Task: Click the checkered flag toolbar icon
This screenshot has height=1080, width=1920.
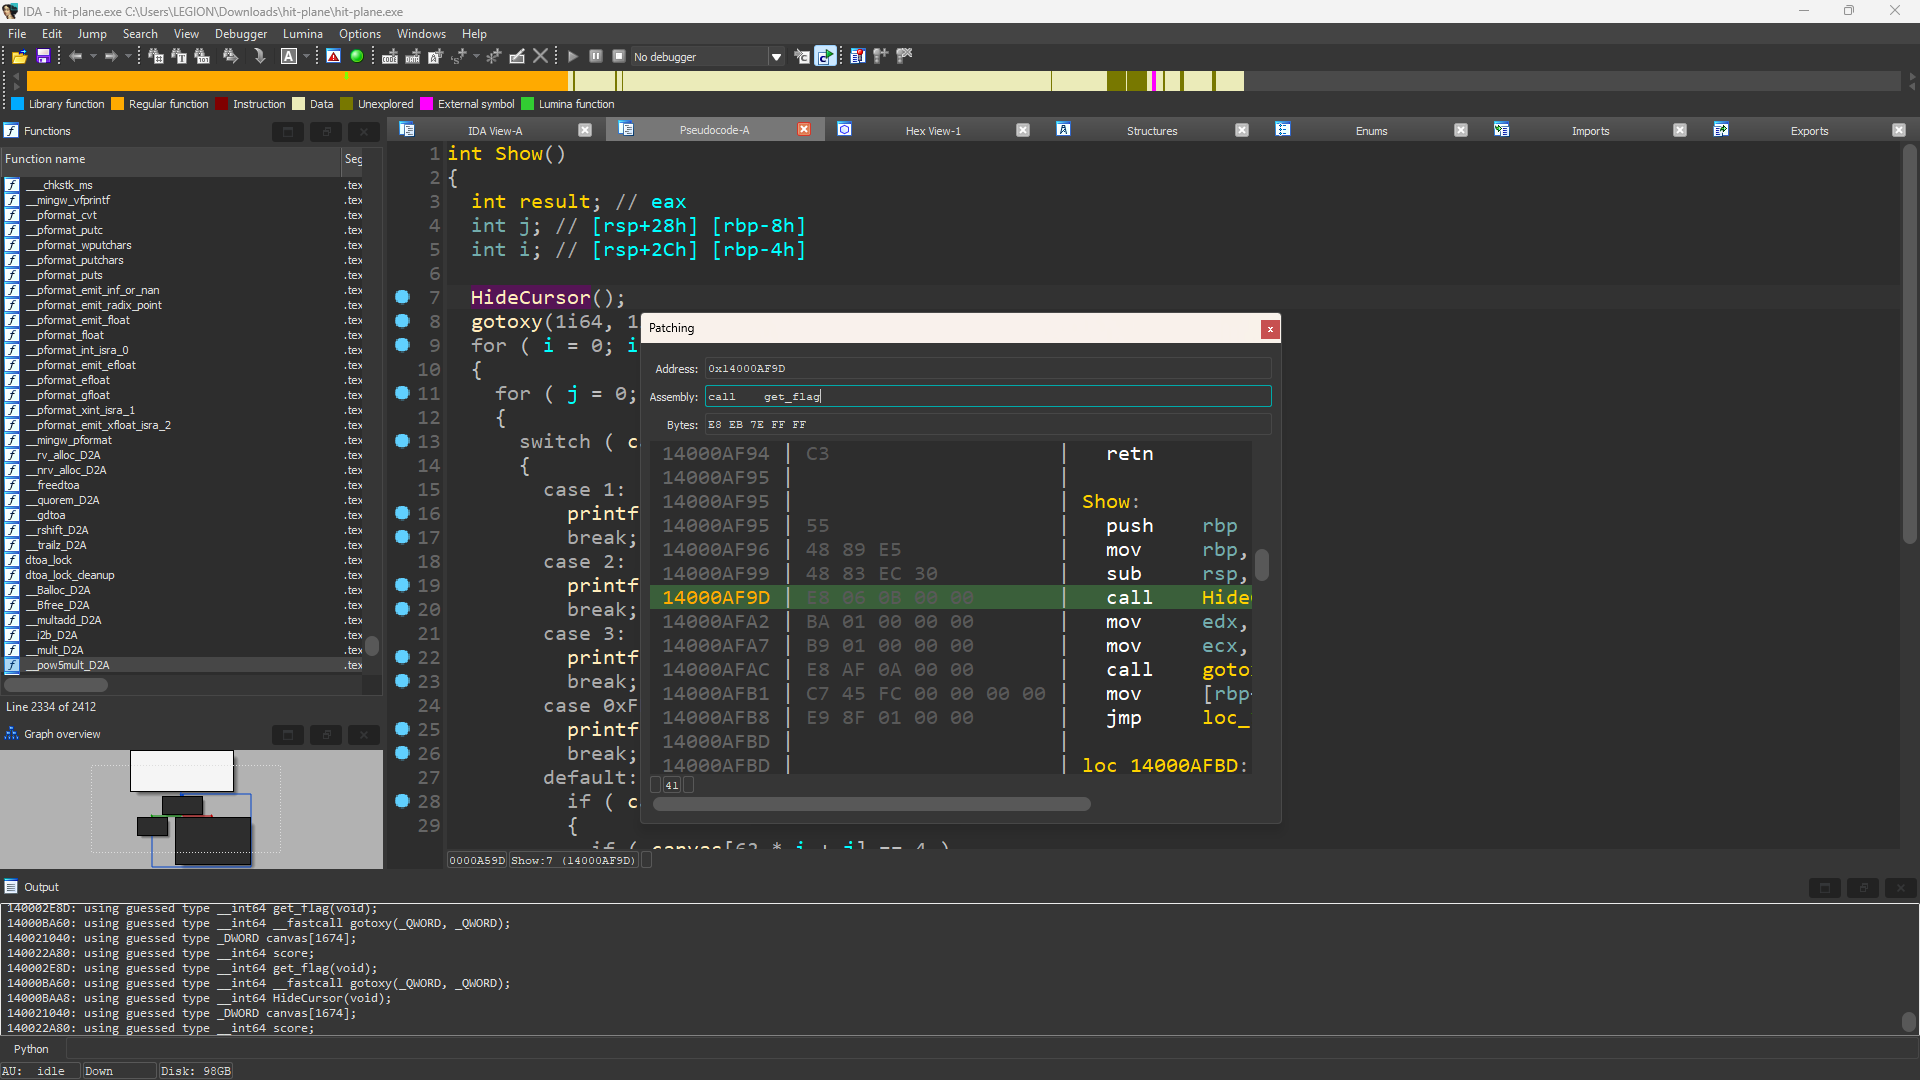Action: (x=904, y=57)
